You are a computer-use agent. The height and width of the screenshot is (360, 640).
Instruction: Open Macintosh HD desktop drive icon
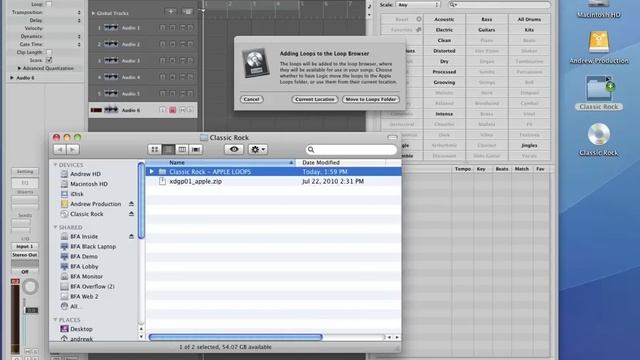tap(599, 4)
